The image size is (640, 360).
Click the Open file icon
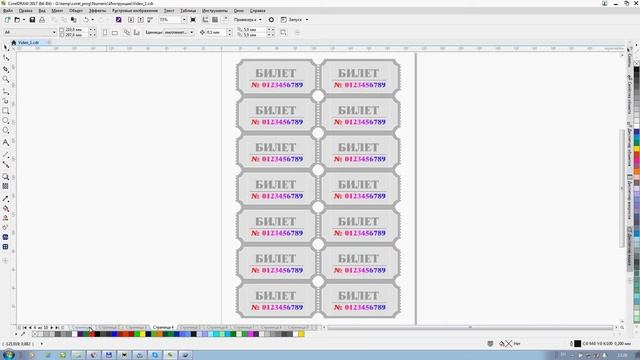[x=17, y=20]
